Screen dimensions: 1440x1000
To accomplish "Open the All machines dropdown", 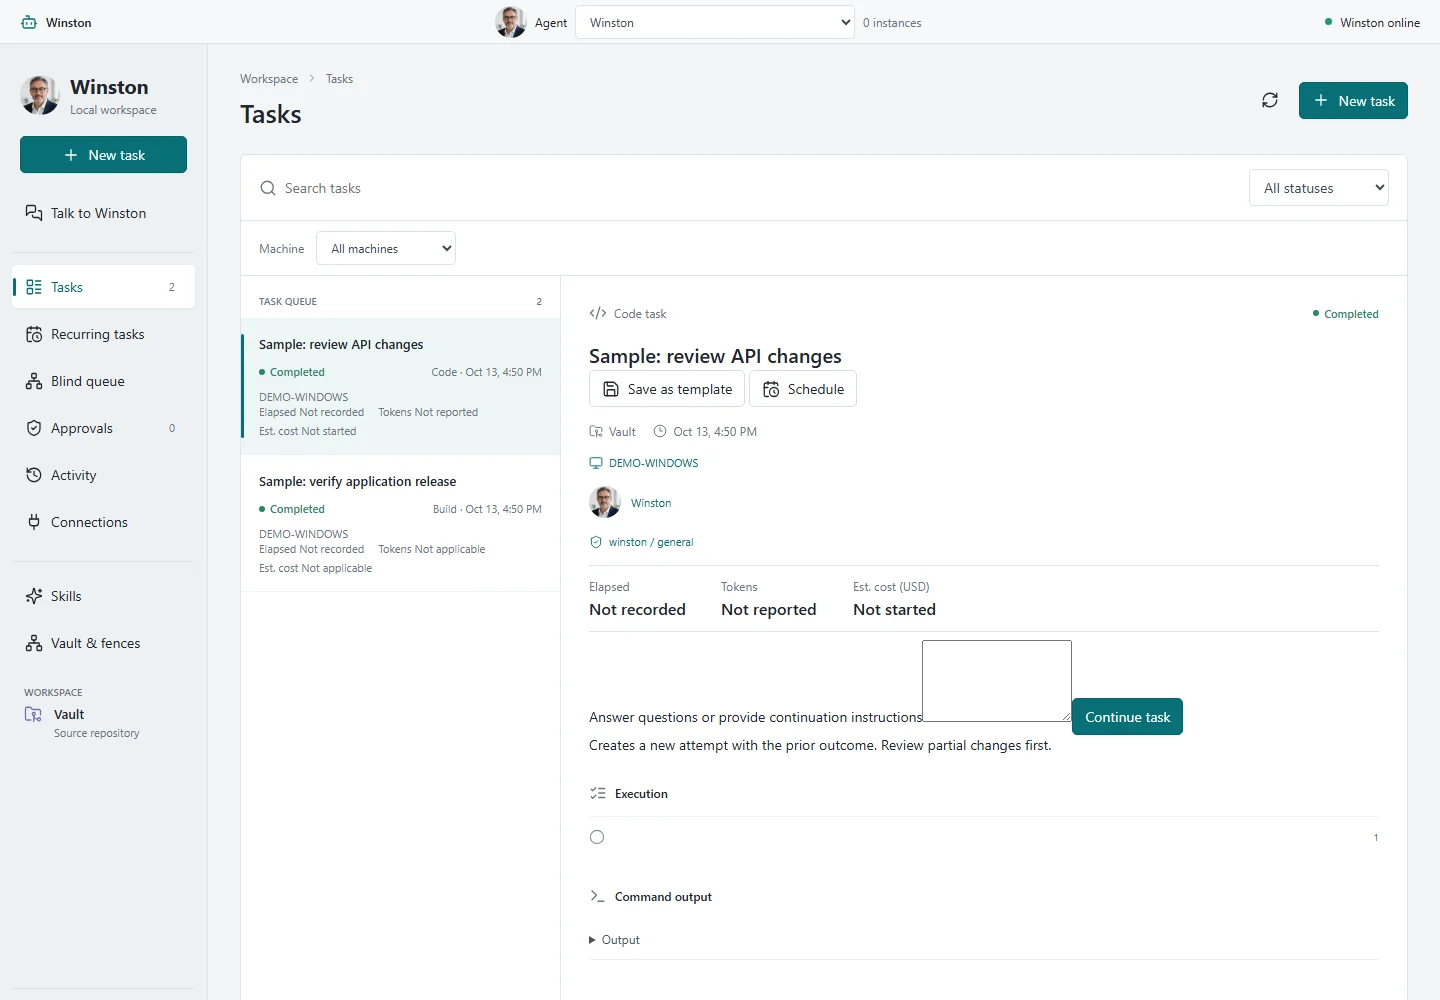I will coord(386,248).
